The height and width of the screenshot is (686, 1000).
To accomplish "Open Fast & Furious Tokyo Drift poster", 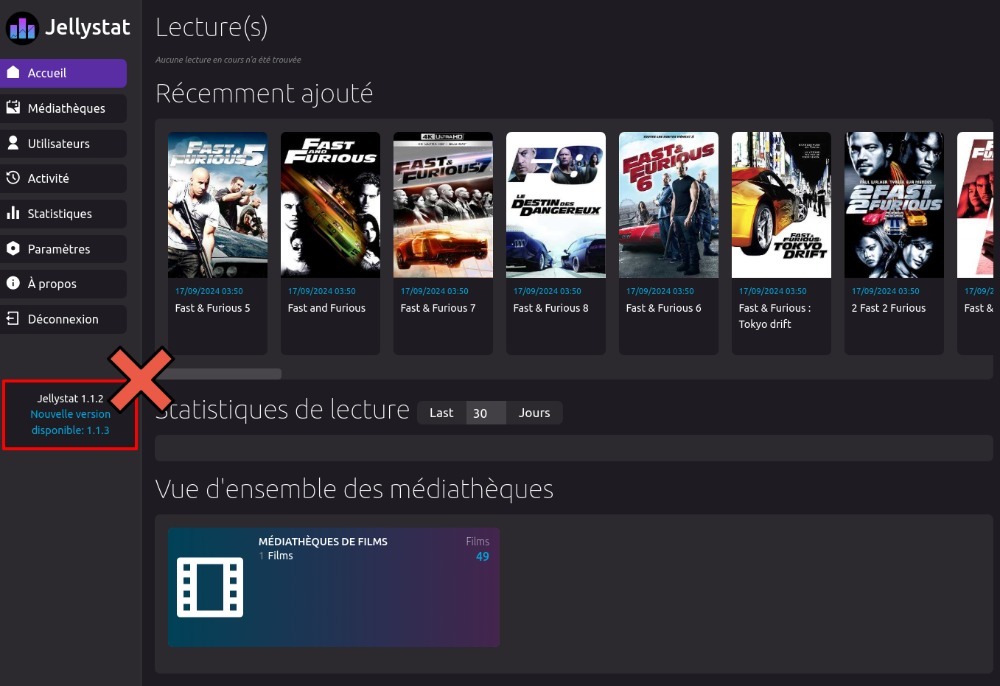I will (x=781, y=205).
